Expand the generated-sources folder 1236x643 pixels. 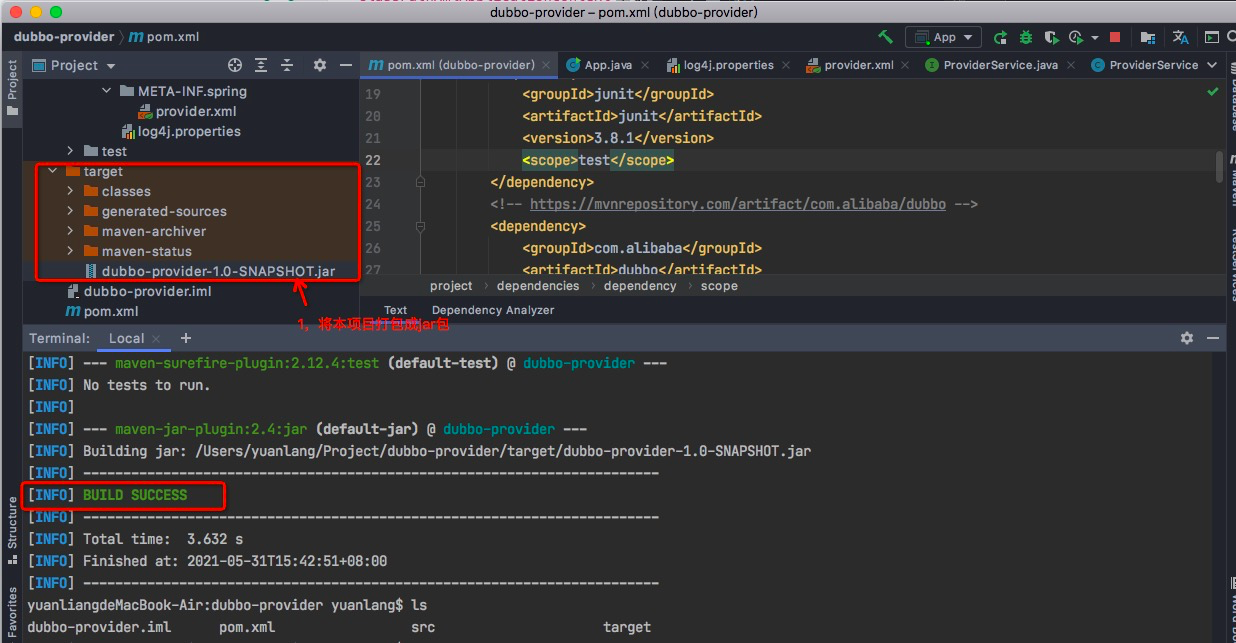[x=71, y=211]
